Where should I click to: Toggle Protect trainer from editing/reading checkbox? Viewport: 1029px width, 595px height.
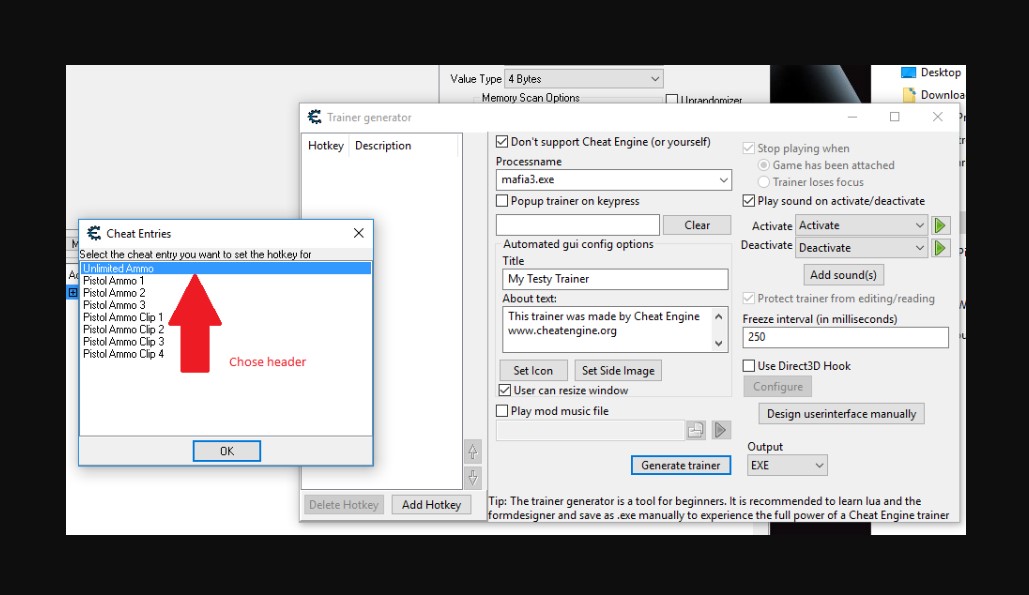(748, 298)
